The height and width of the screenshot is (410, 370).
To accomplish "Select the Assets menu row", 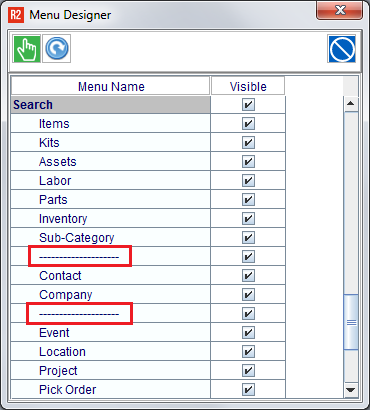I will point(111,162).
